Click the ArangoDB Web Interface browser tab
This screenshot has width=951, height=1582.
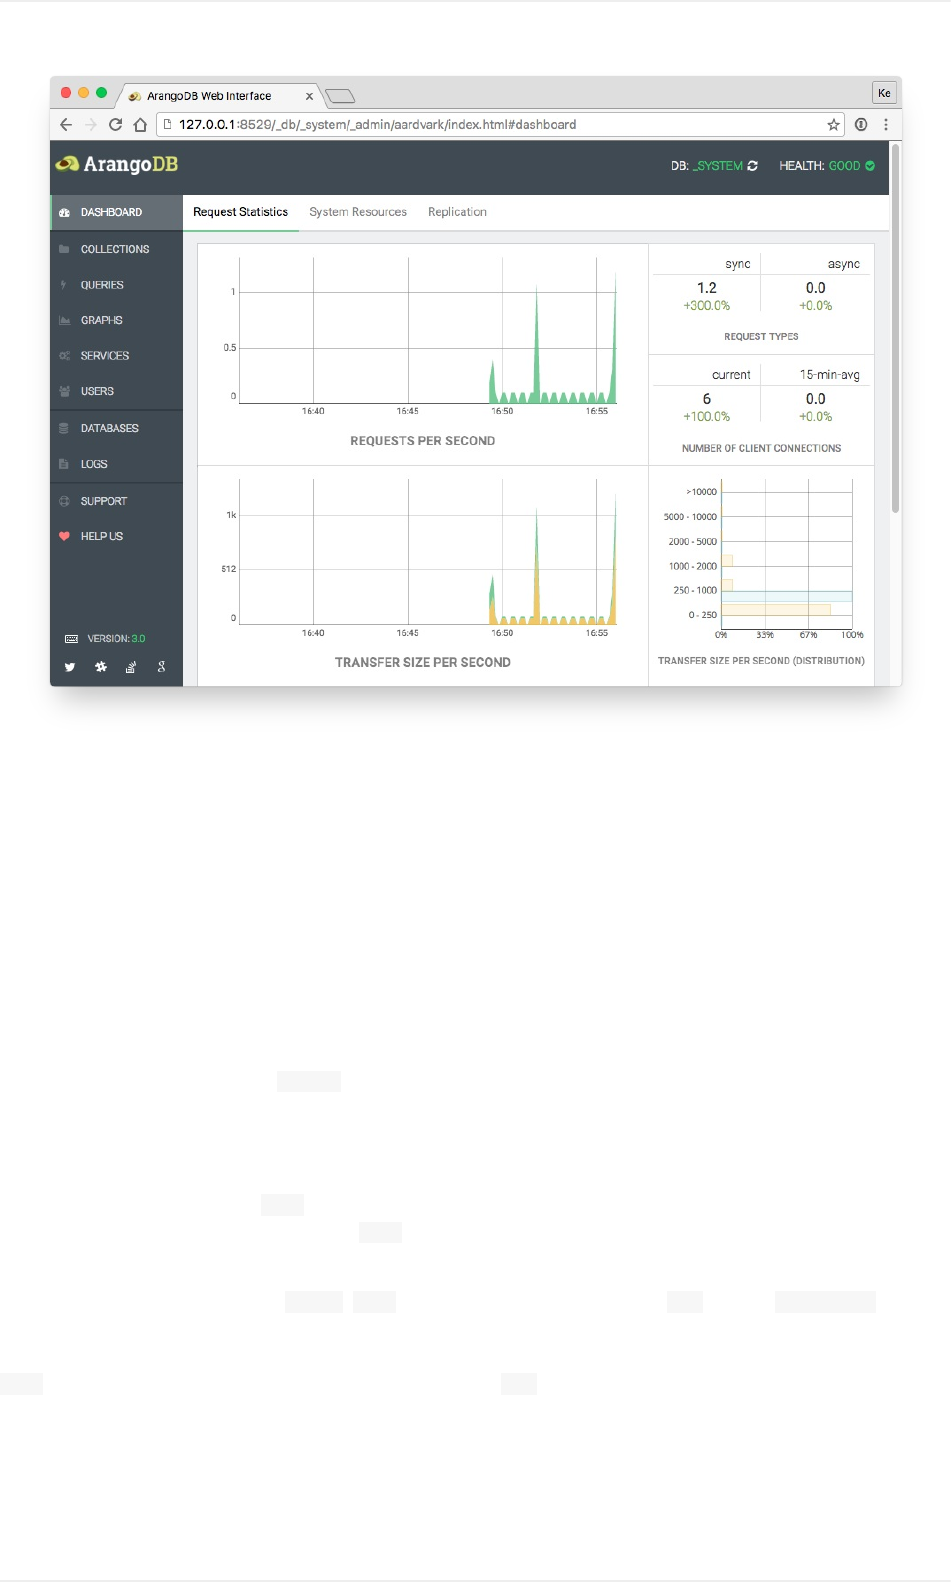coord(220,96)
